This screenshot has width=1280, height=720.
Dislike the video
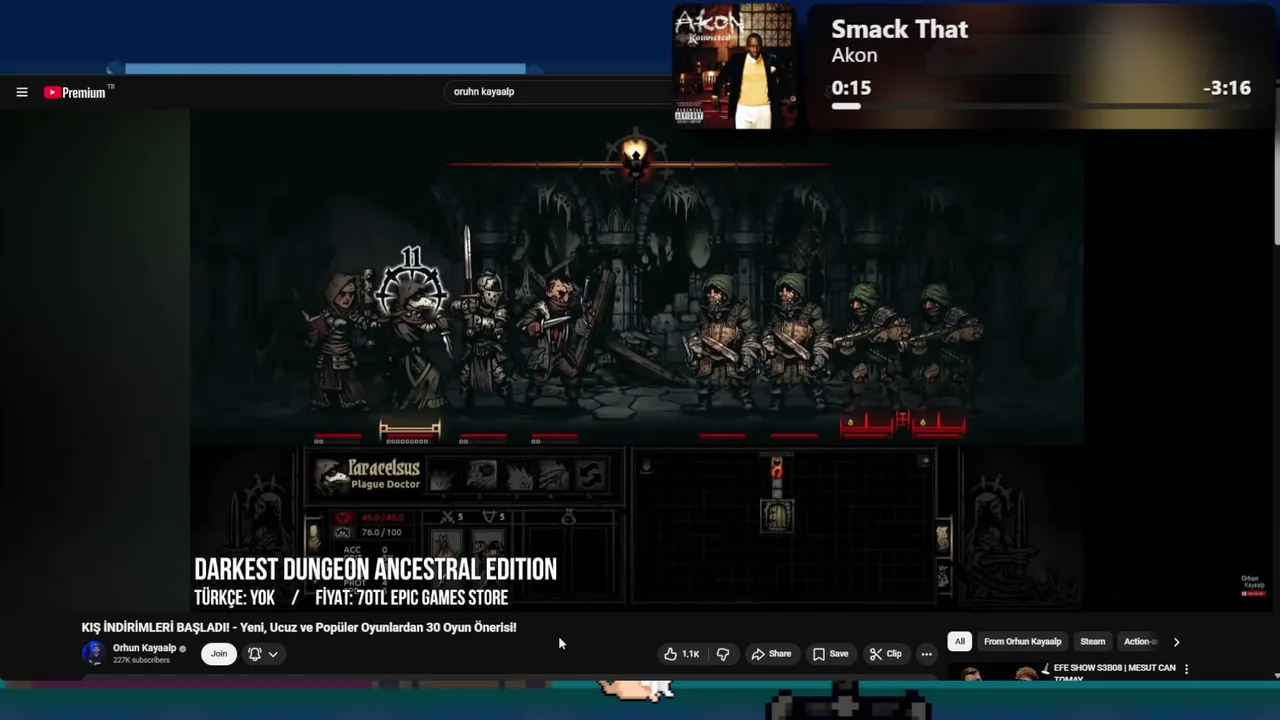pyautogui.click(x=723, y=654)
